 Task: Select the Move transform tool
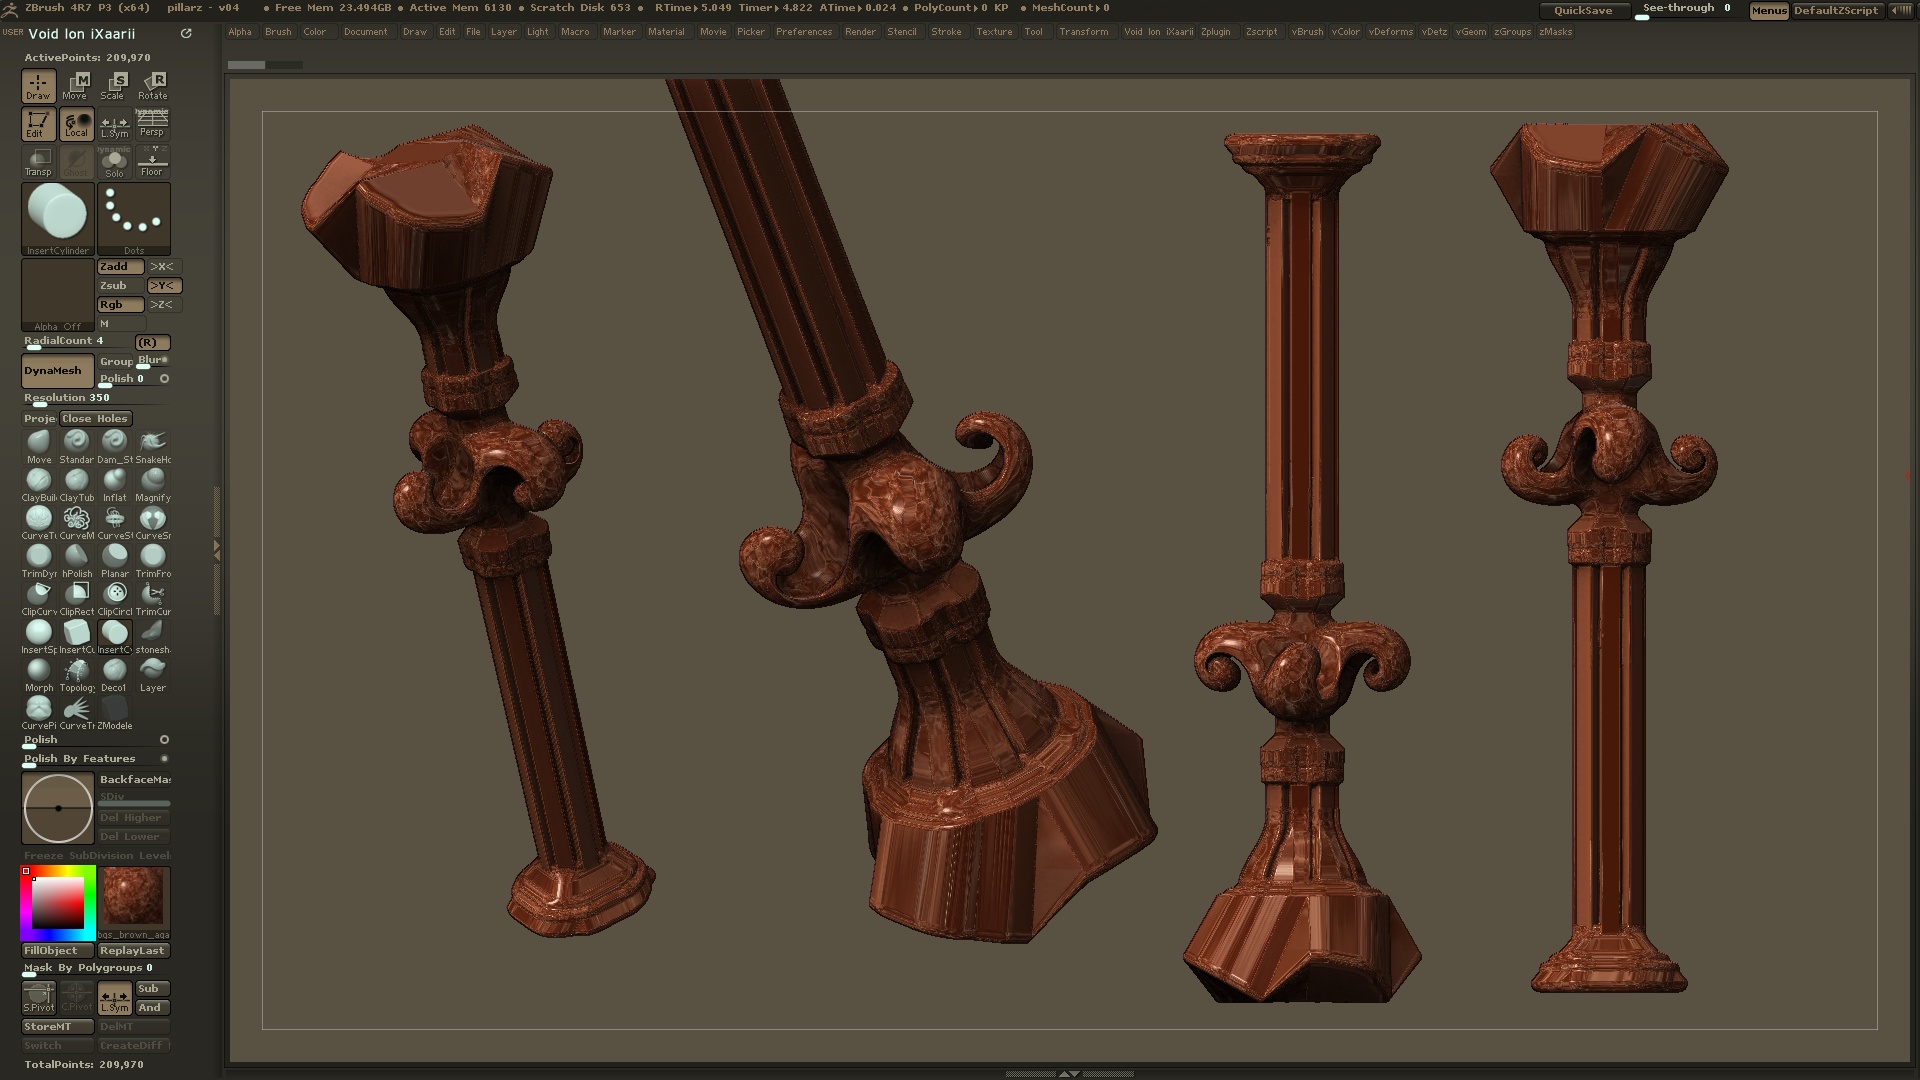pos(76,86)
